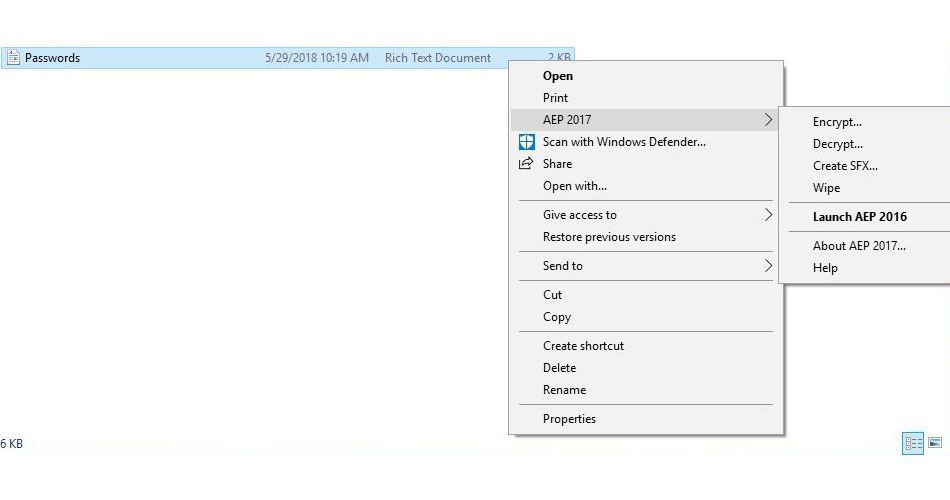The height and width of the screenshot is (500, 950).
Task: Click the 6 KB status bar text
Action: point(12,444)
